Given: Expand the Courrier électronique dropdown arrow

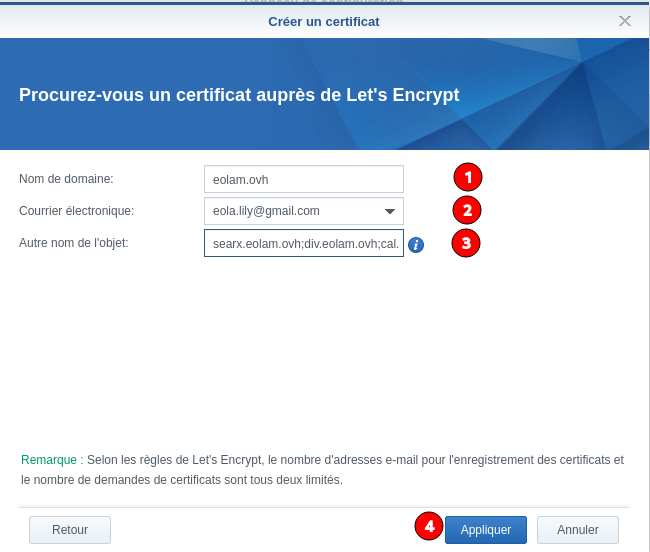Looking at the screenshot, I should 390,211.
